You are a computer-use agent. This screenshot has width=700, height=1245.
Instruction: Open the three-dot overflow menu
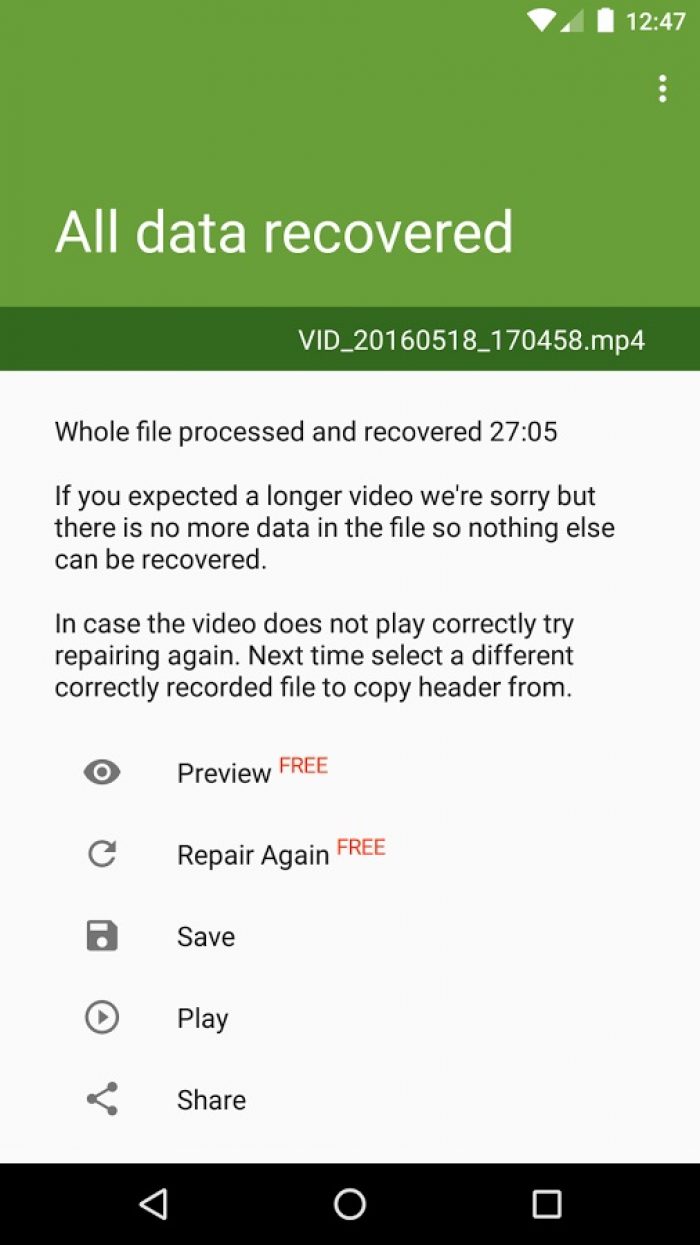coord(662,89)
